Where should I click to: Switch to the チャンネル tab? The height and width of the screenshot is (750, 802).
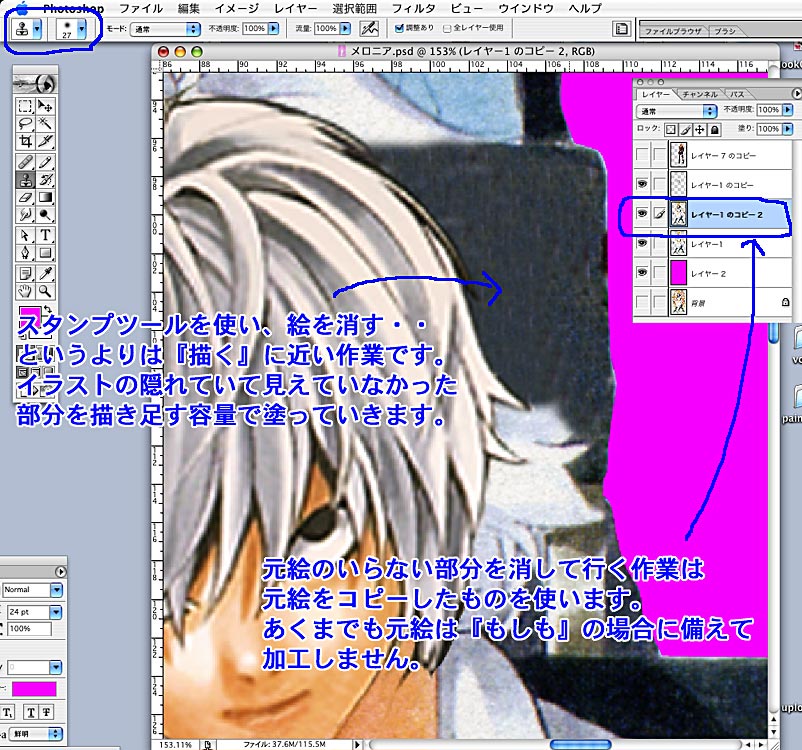pos(700,95)
